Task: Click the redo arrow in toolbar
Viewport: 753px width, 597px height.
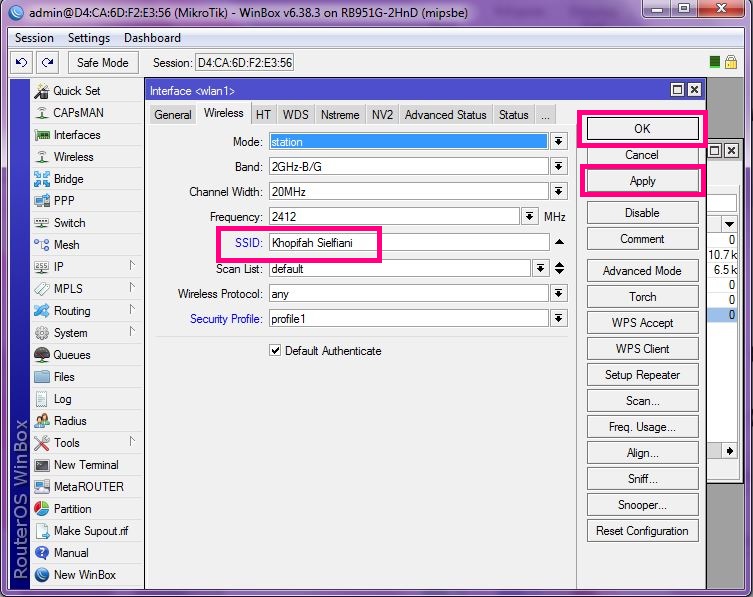Action: pyautogui.click(x=47, y=63)
